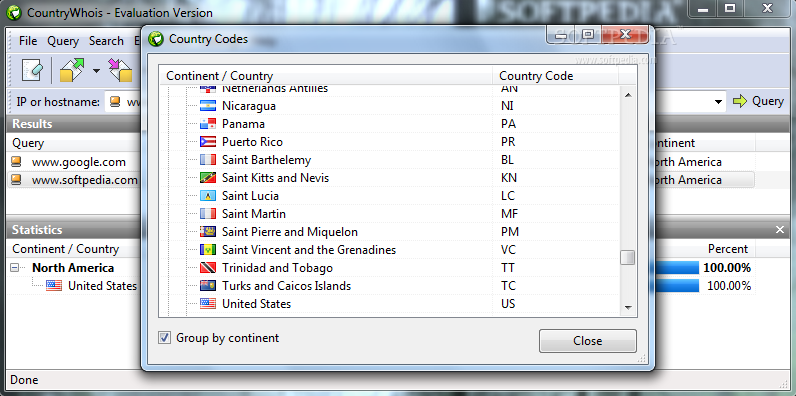This screenshot has width=796, height=396.
Task: Click the export folder icon with green arrow
Action: tap(72, 70)
